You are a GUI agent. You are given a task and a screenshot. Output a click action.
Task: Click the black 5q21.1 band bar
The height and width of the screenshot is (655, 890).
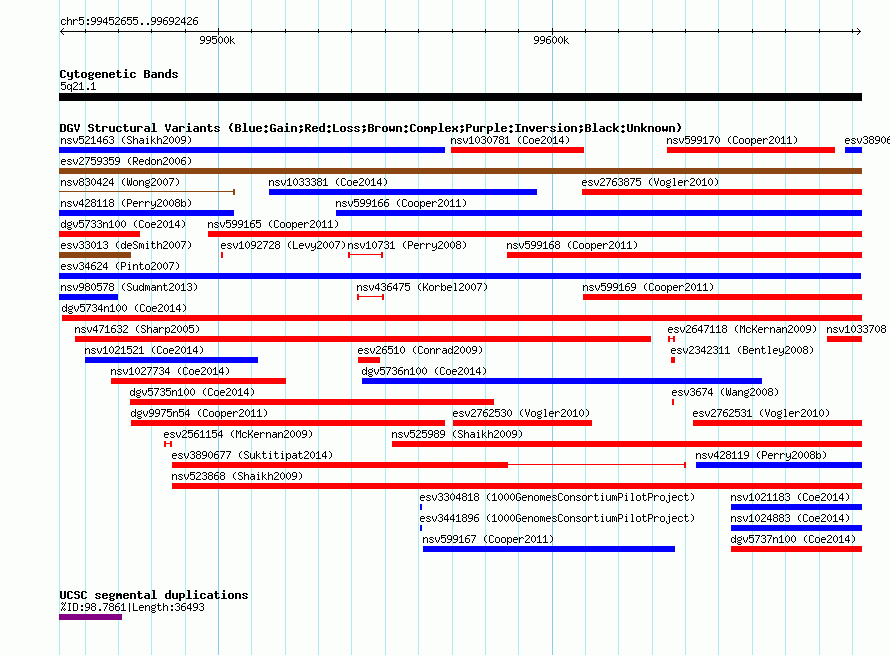click(460, 97)
